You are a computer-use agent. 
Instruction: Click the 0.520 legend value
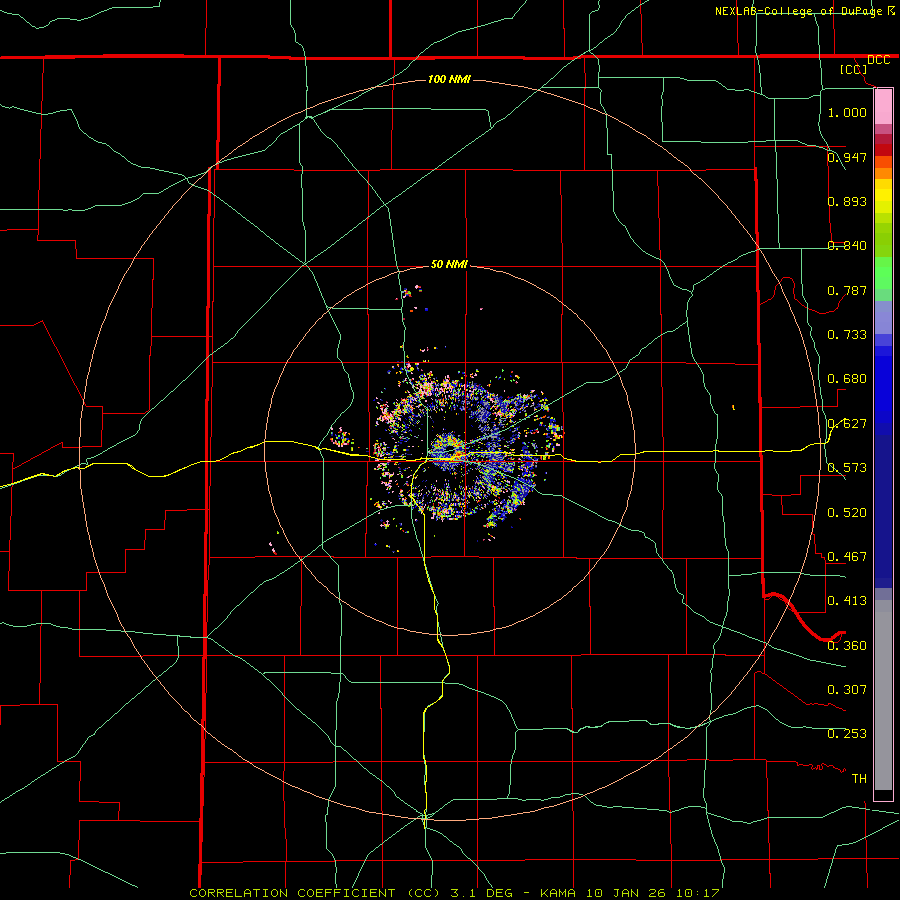(847, 513)
